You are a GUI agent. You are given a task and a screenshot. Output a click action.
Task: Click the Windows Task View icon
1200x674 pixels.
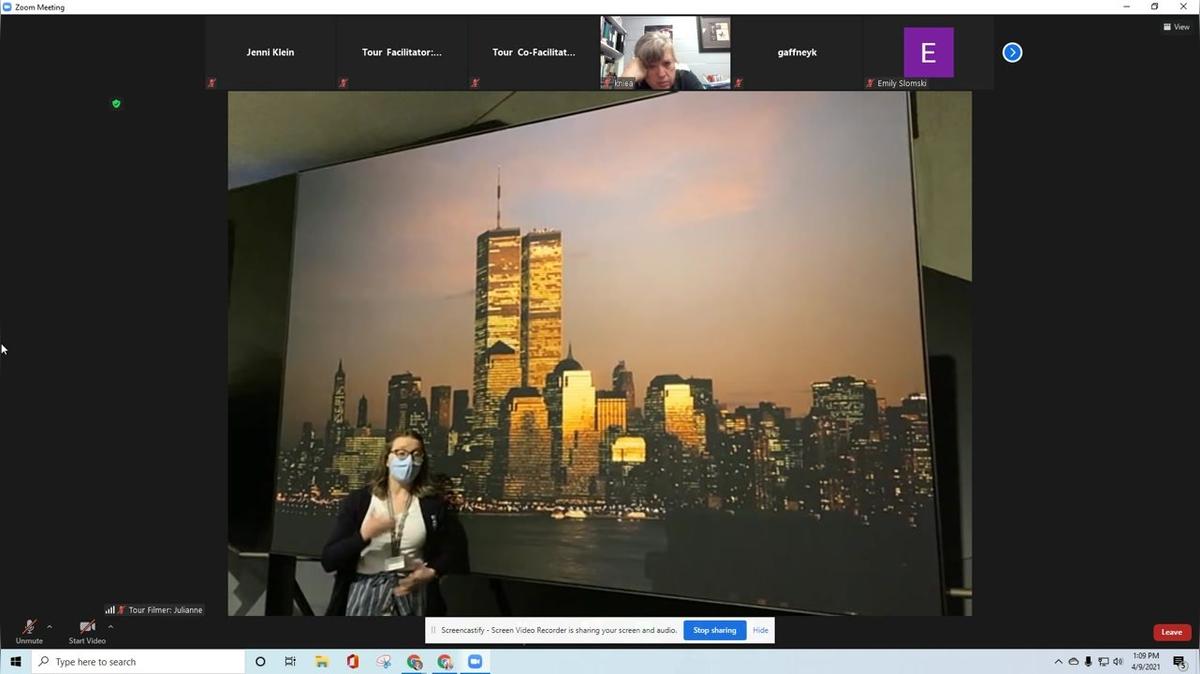coord(290,662)
